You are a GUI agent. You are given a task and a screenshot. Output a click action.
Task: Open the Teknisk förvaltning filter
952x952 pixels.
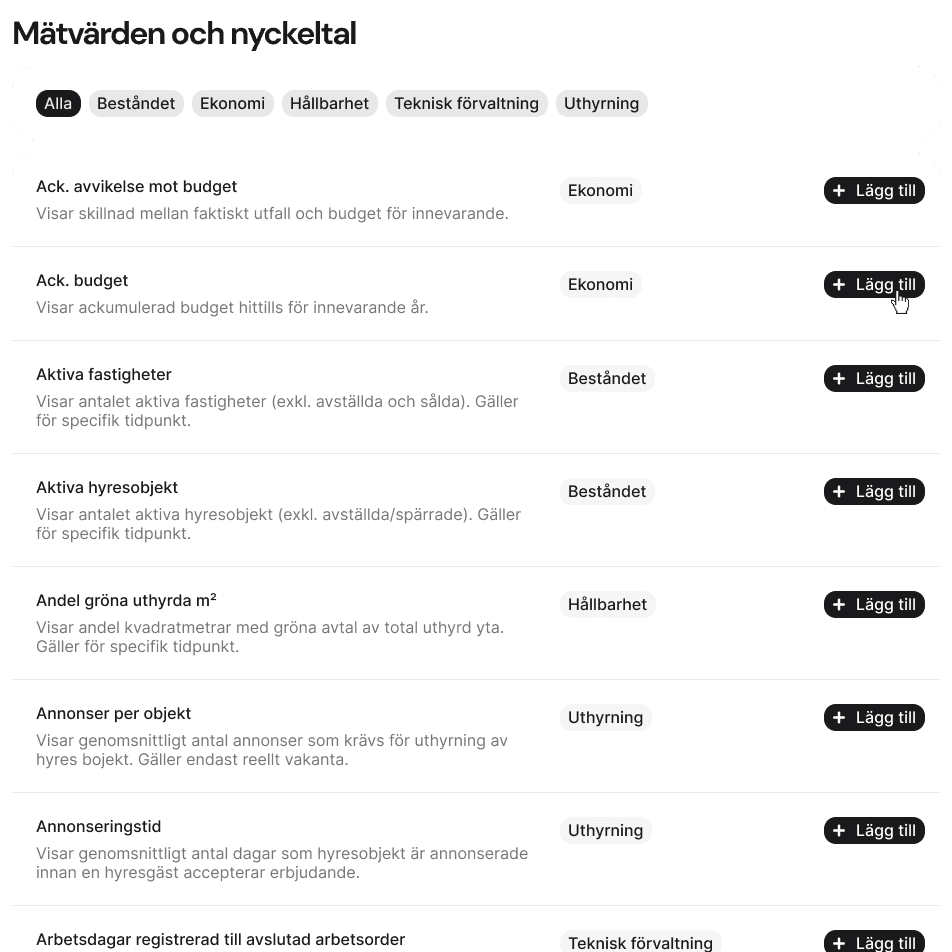(x=466, y=103)
